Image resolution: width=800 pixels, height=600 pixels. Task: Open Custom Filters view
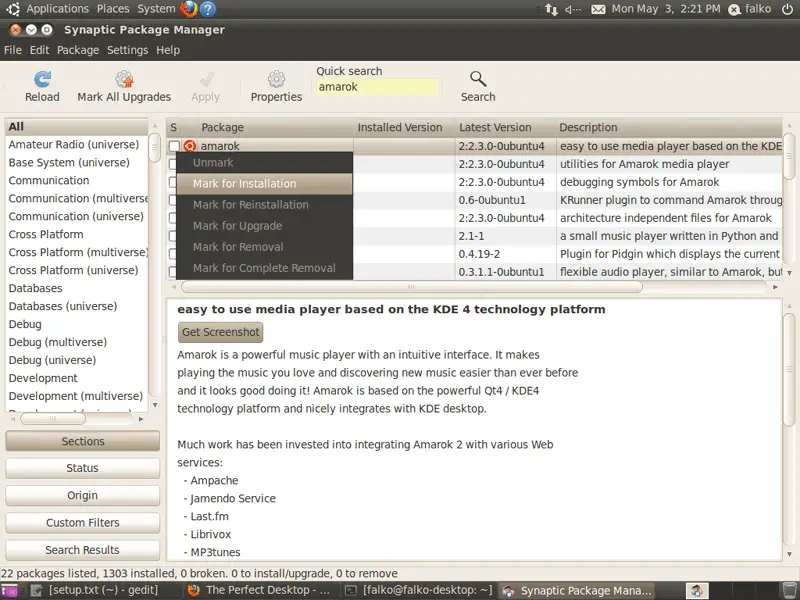pos(83,522)
